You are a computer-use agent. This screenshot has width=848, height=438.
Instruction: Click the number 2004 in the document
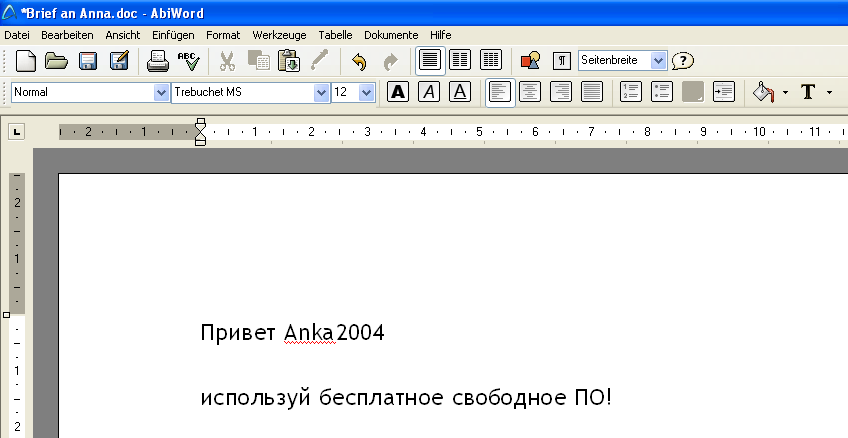(x=360, y=333)
